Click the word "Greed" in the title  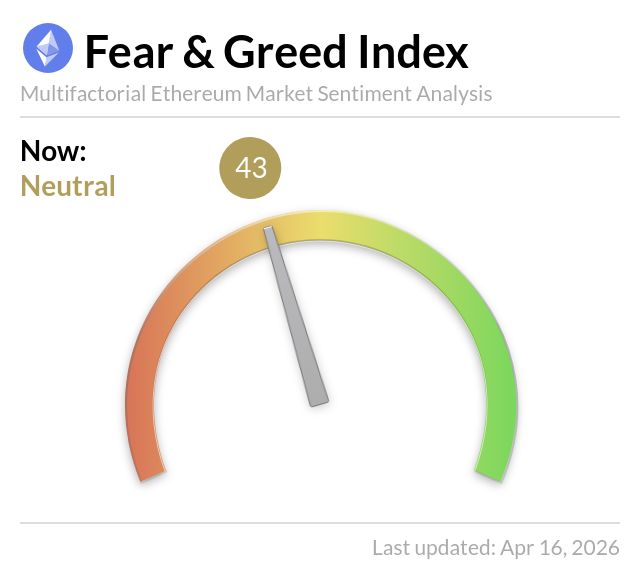click(282, 50)
